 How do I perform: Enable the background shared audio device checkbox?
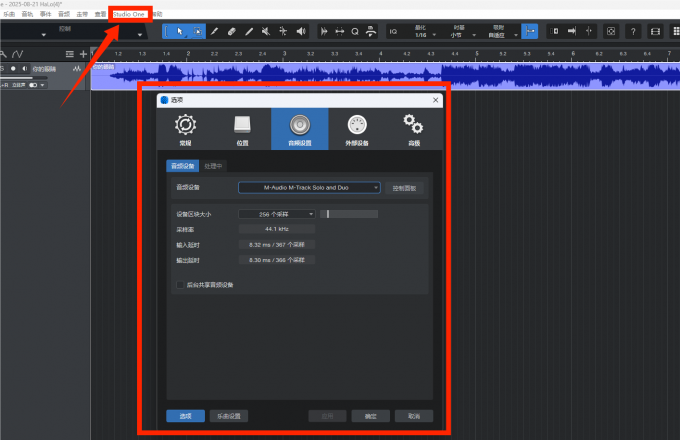click(180, 285)
